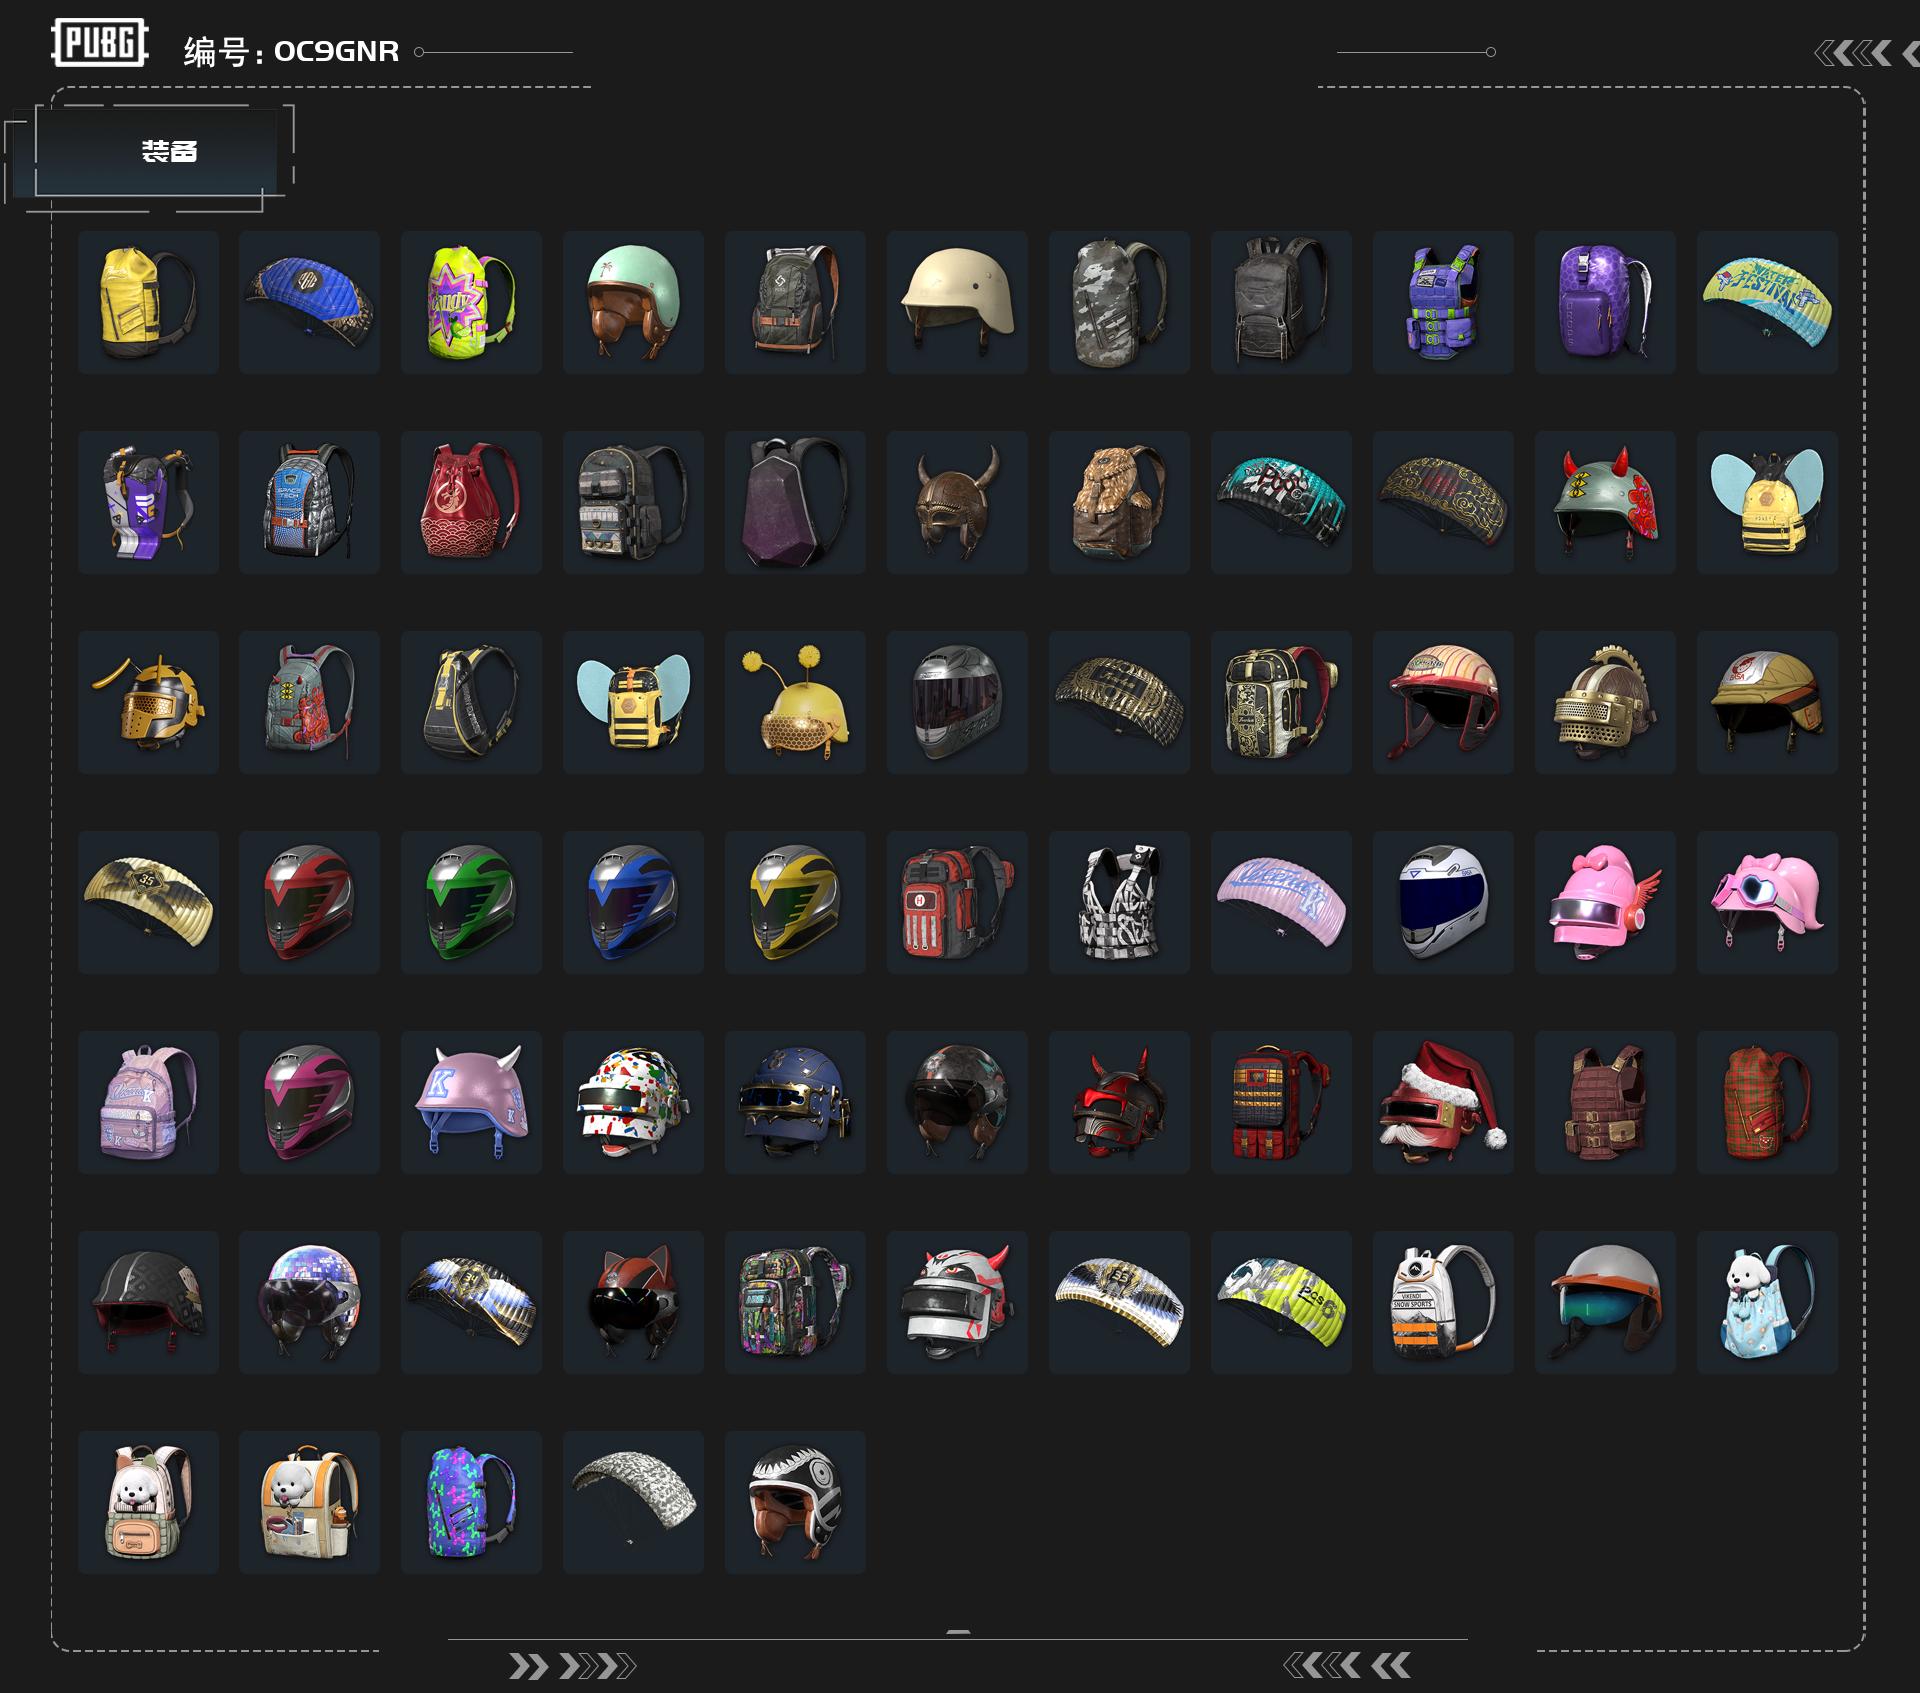Viewport: 1920px width, 1693px height.
Task: Pick the colorful glitch pattern backpack
Action: (795, 1302)
